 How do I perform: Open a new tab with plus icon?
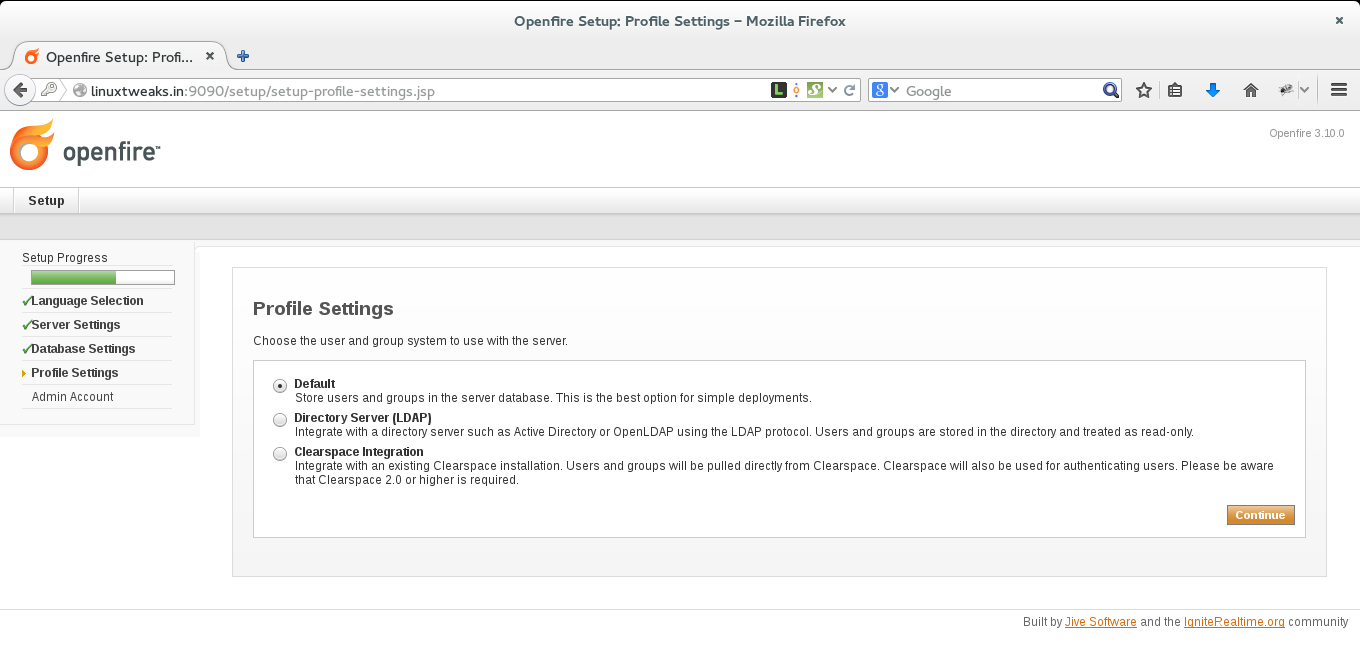coord(243,57)
